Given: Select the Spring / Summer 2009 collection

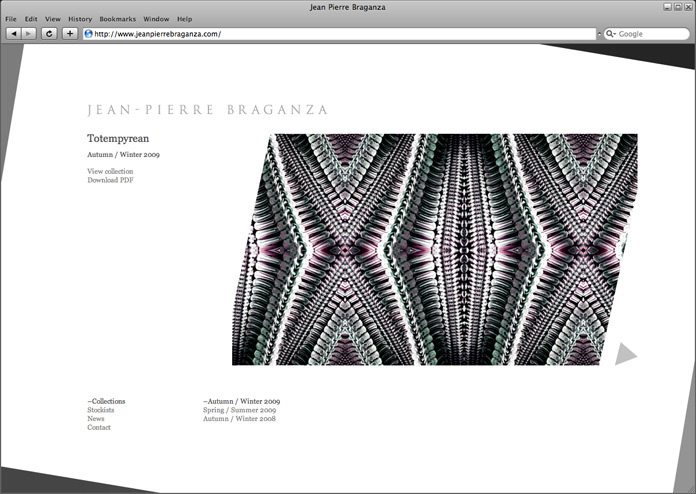Looking at the screenshot, I should pyautogui.click(x=240, y=410).
